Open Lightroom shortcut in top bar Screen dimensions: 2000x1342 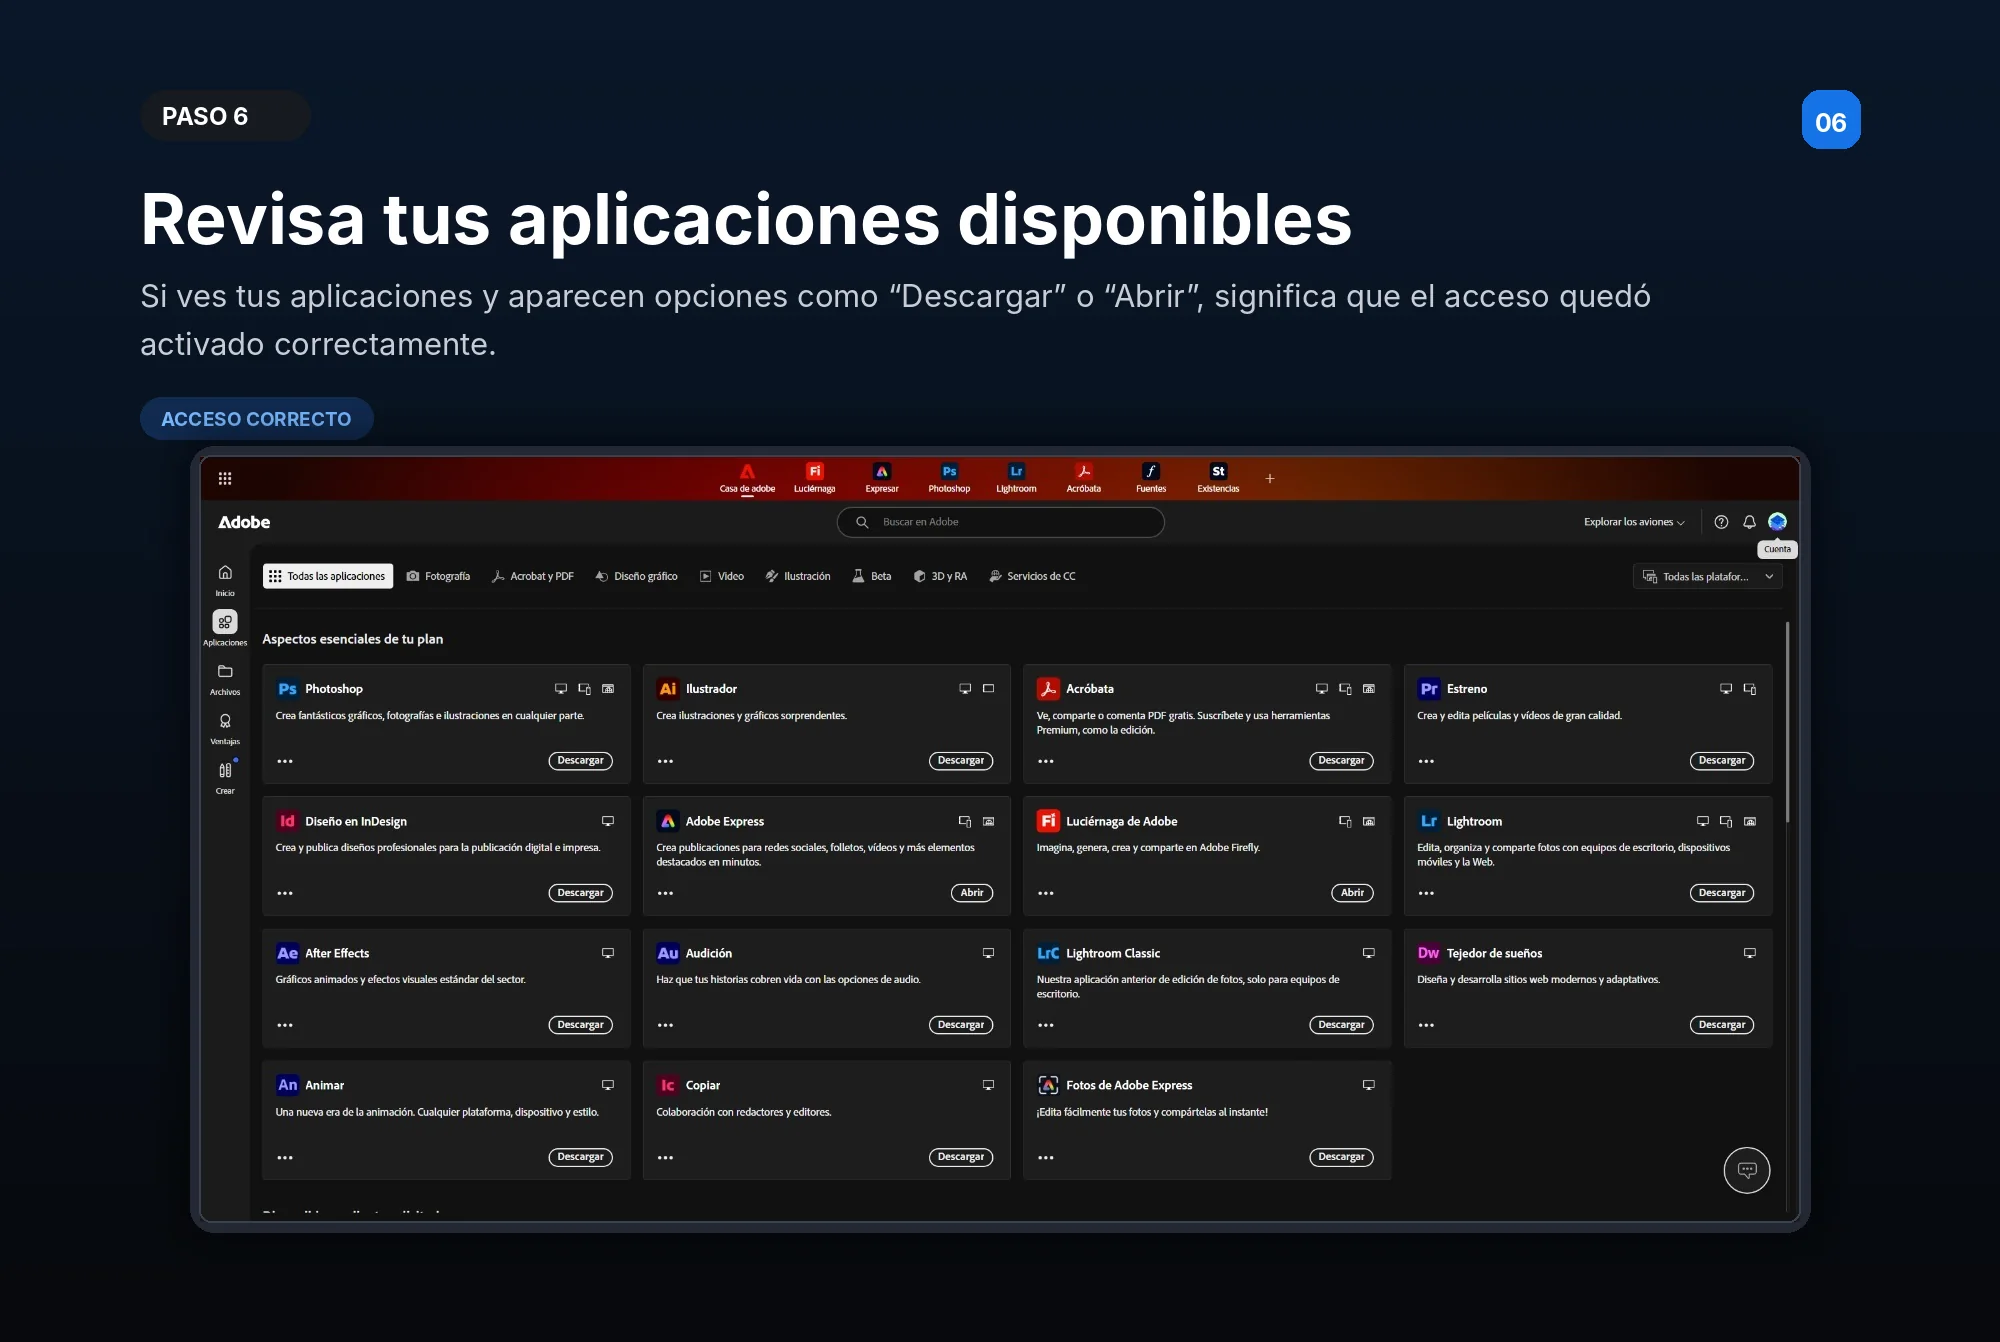click(1016, 478)
